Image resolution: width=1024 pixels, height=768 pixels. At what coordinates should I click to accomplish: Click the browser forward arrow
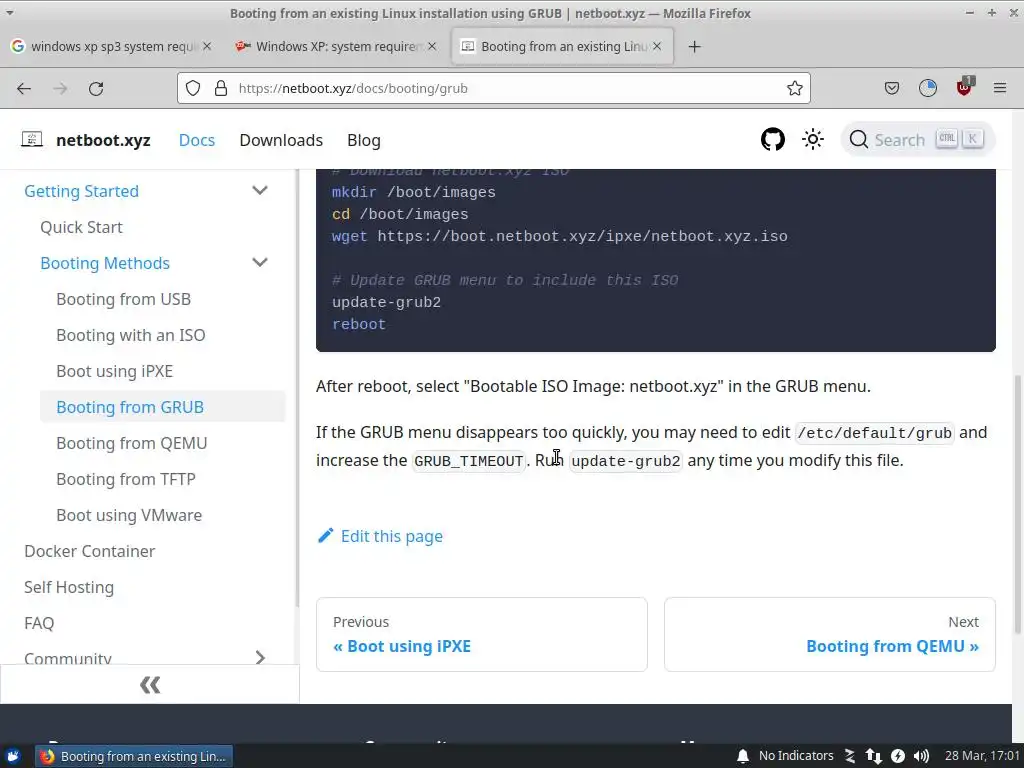(60, 88)
